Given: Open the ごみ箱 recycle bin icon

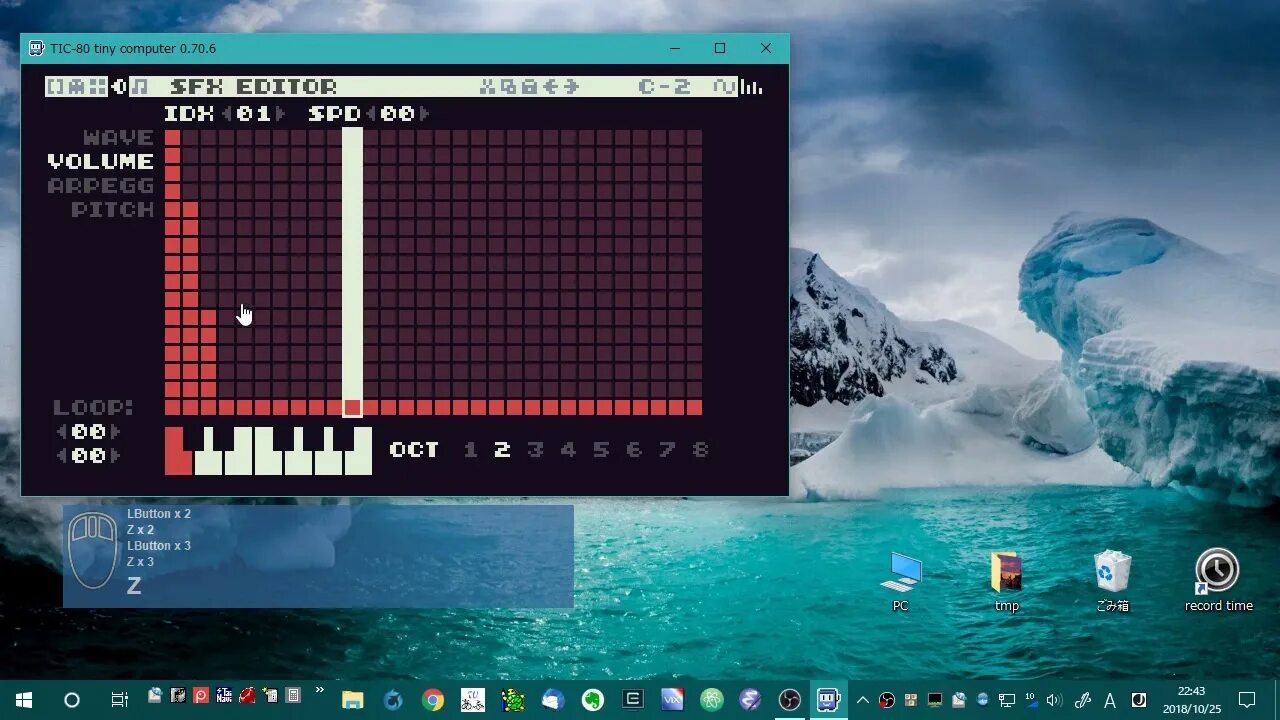Looking at the screenshot, I should click(x=1113, y=581).
